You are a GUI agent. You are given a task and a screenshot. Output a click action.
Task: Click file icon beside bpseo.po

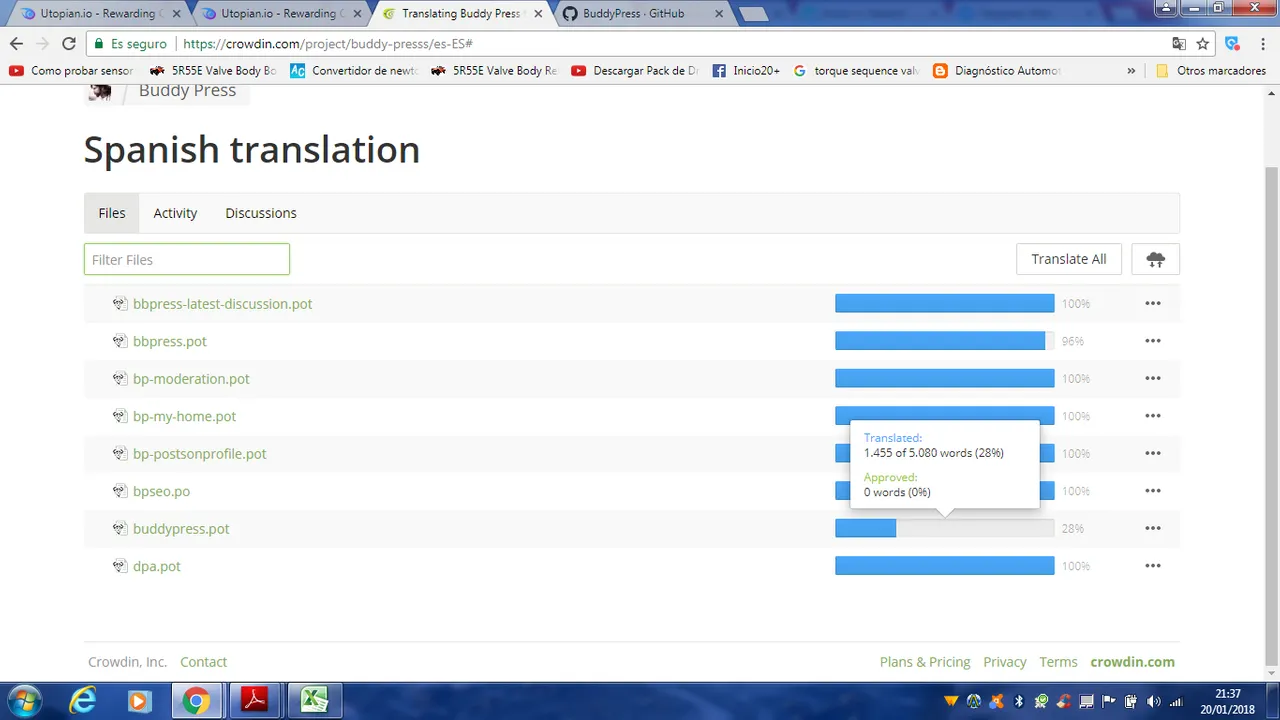(120, 491)
